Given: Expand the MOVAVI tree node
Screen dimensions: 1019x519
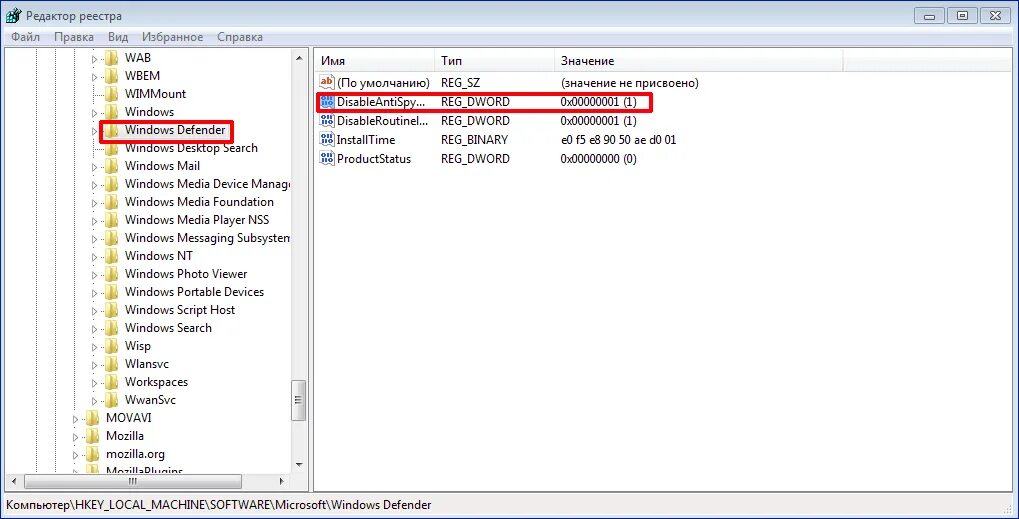Looking at the screenshot, I should click(x=75, y=419).
